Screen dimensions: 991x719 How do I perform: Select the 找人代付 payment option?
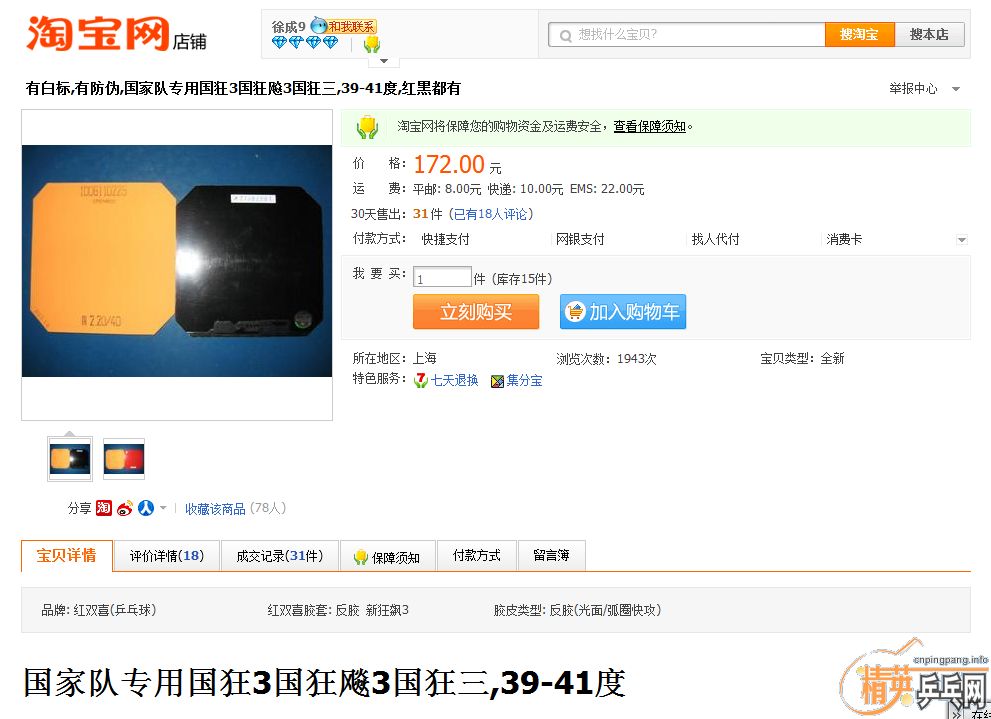[x=715, y=239]
